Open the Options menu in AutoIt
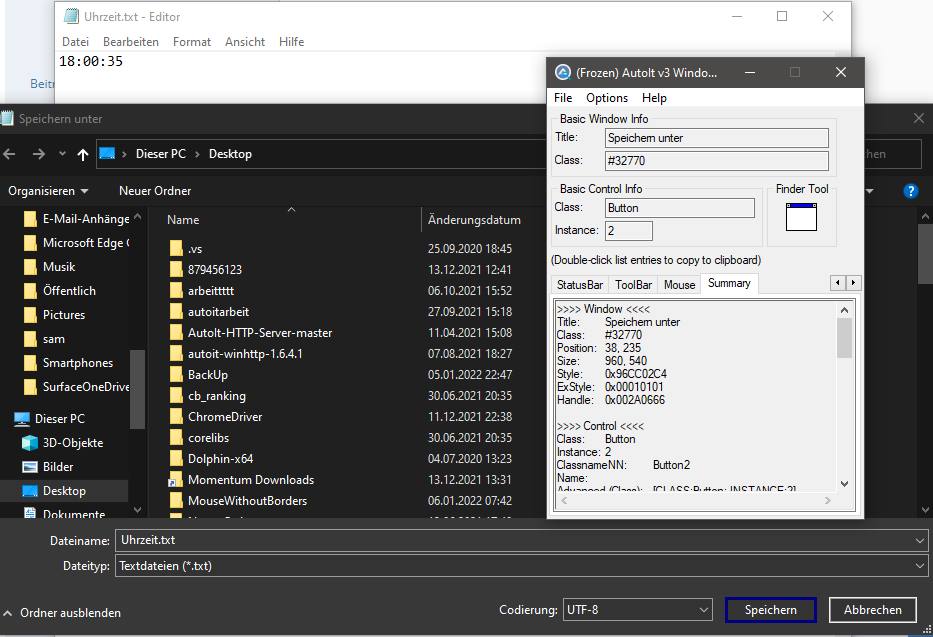The height and width of the screenshot is (637, 933). pyautogui.click(x=607, y=98)
